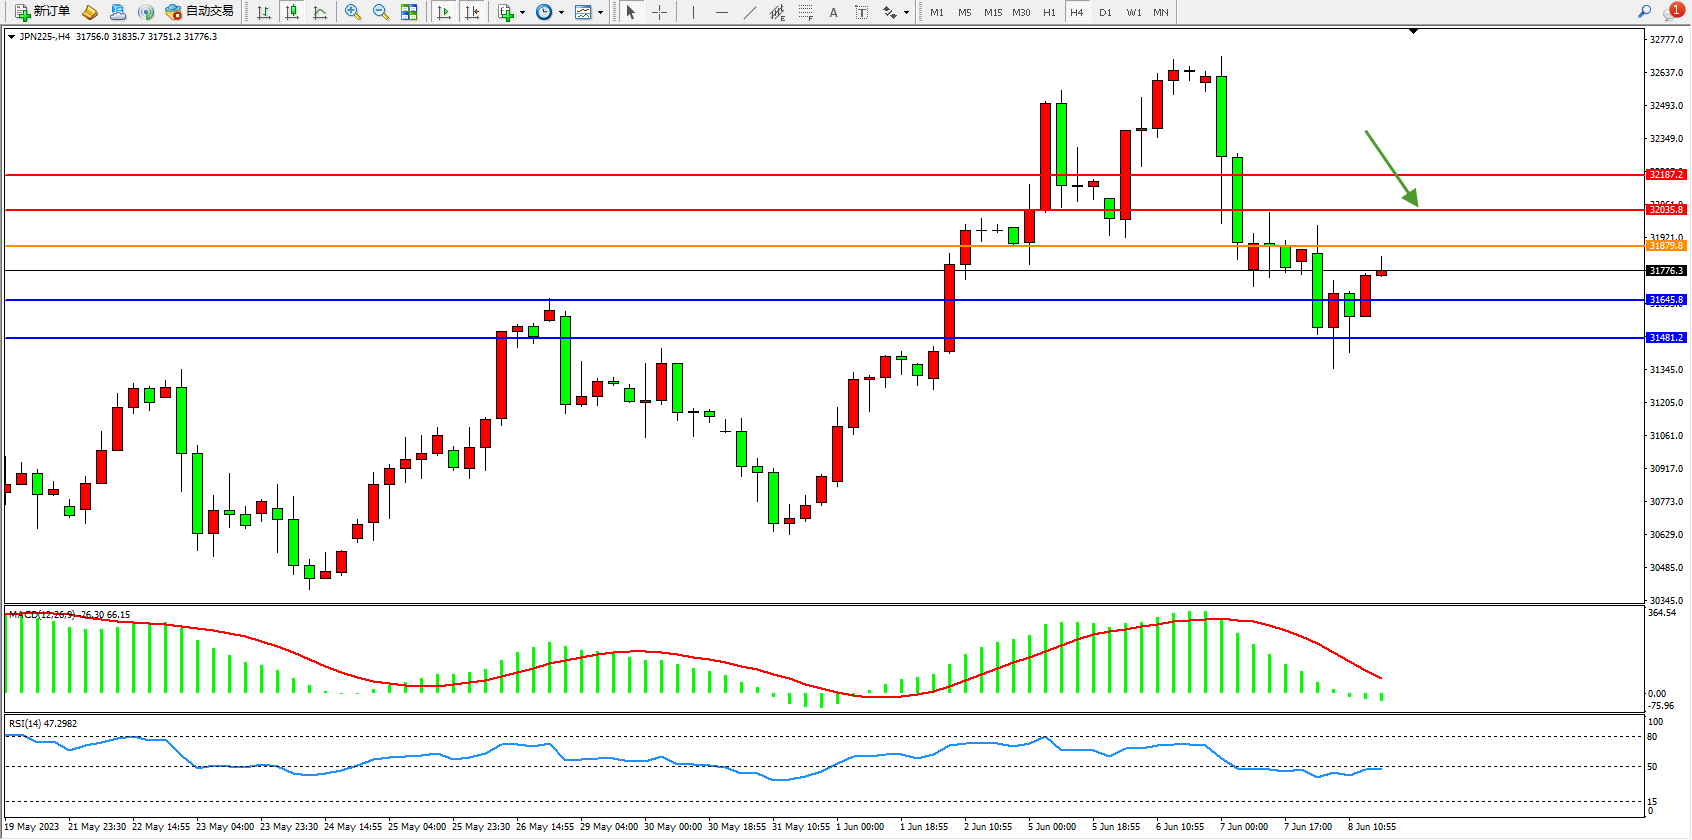Switch chart to line chart mode
This screenshot has height=840, width=1692.
pyautogui.click(x=320, y=12)
